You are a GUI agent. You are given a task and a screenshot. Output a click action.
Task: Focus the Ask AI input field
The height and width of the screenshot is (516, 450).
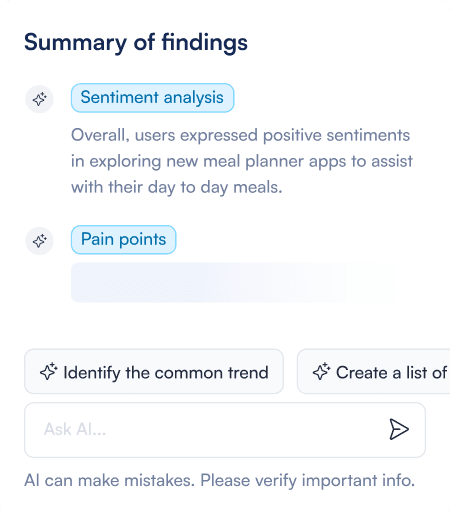point(225,430)
